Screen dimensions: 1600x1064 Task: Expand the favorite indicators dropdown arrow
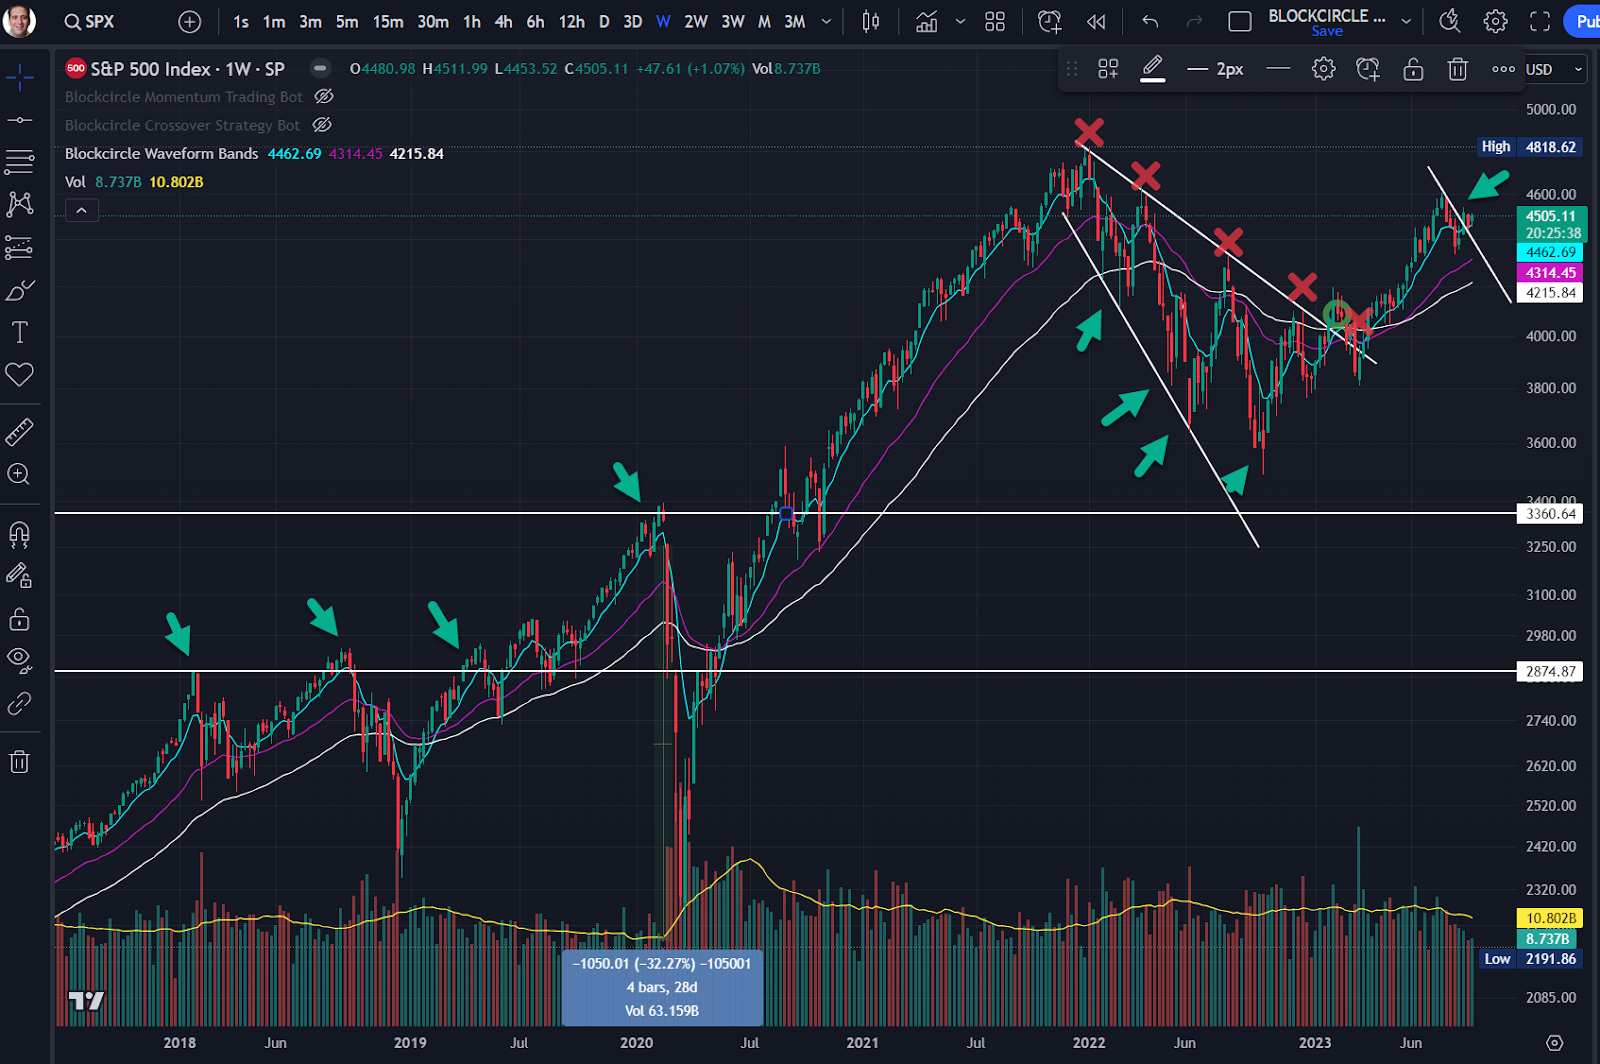(960, 21)
